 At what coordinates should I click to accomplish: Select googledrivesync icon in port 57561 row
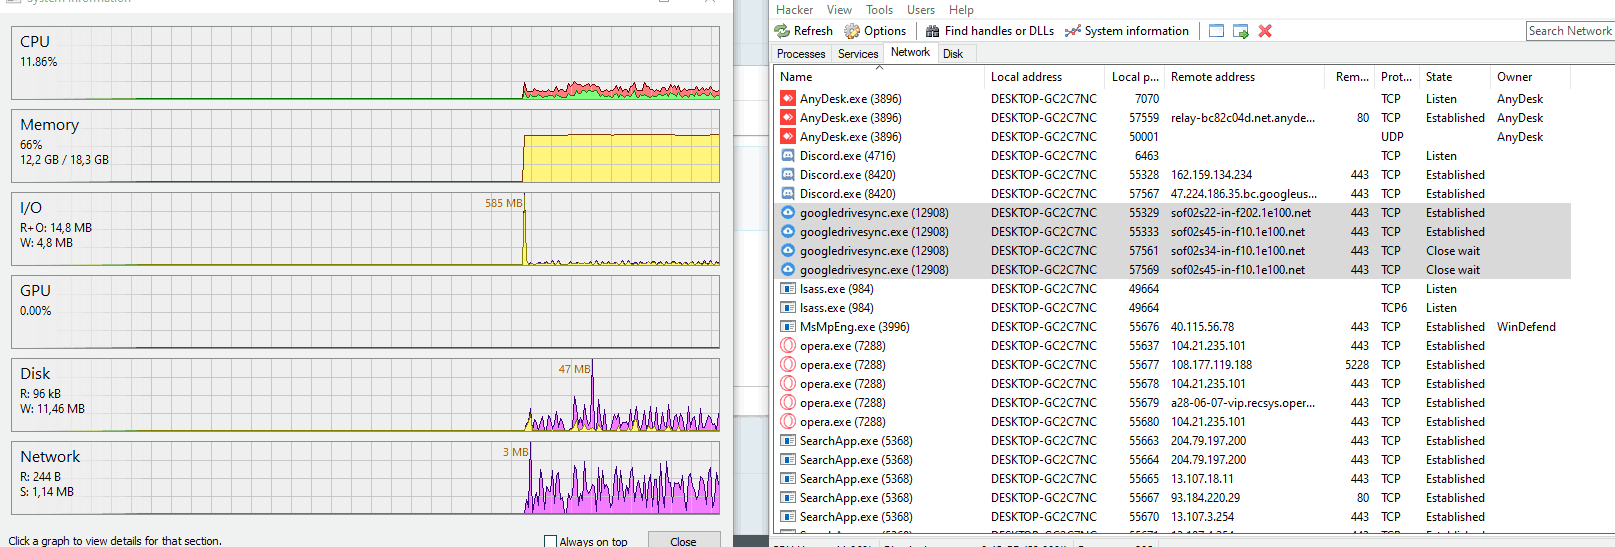(x=788, y=251)
